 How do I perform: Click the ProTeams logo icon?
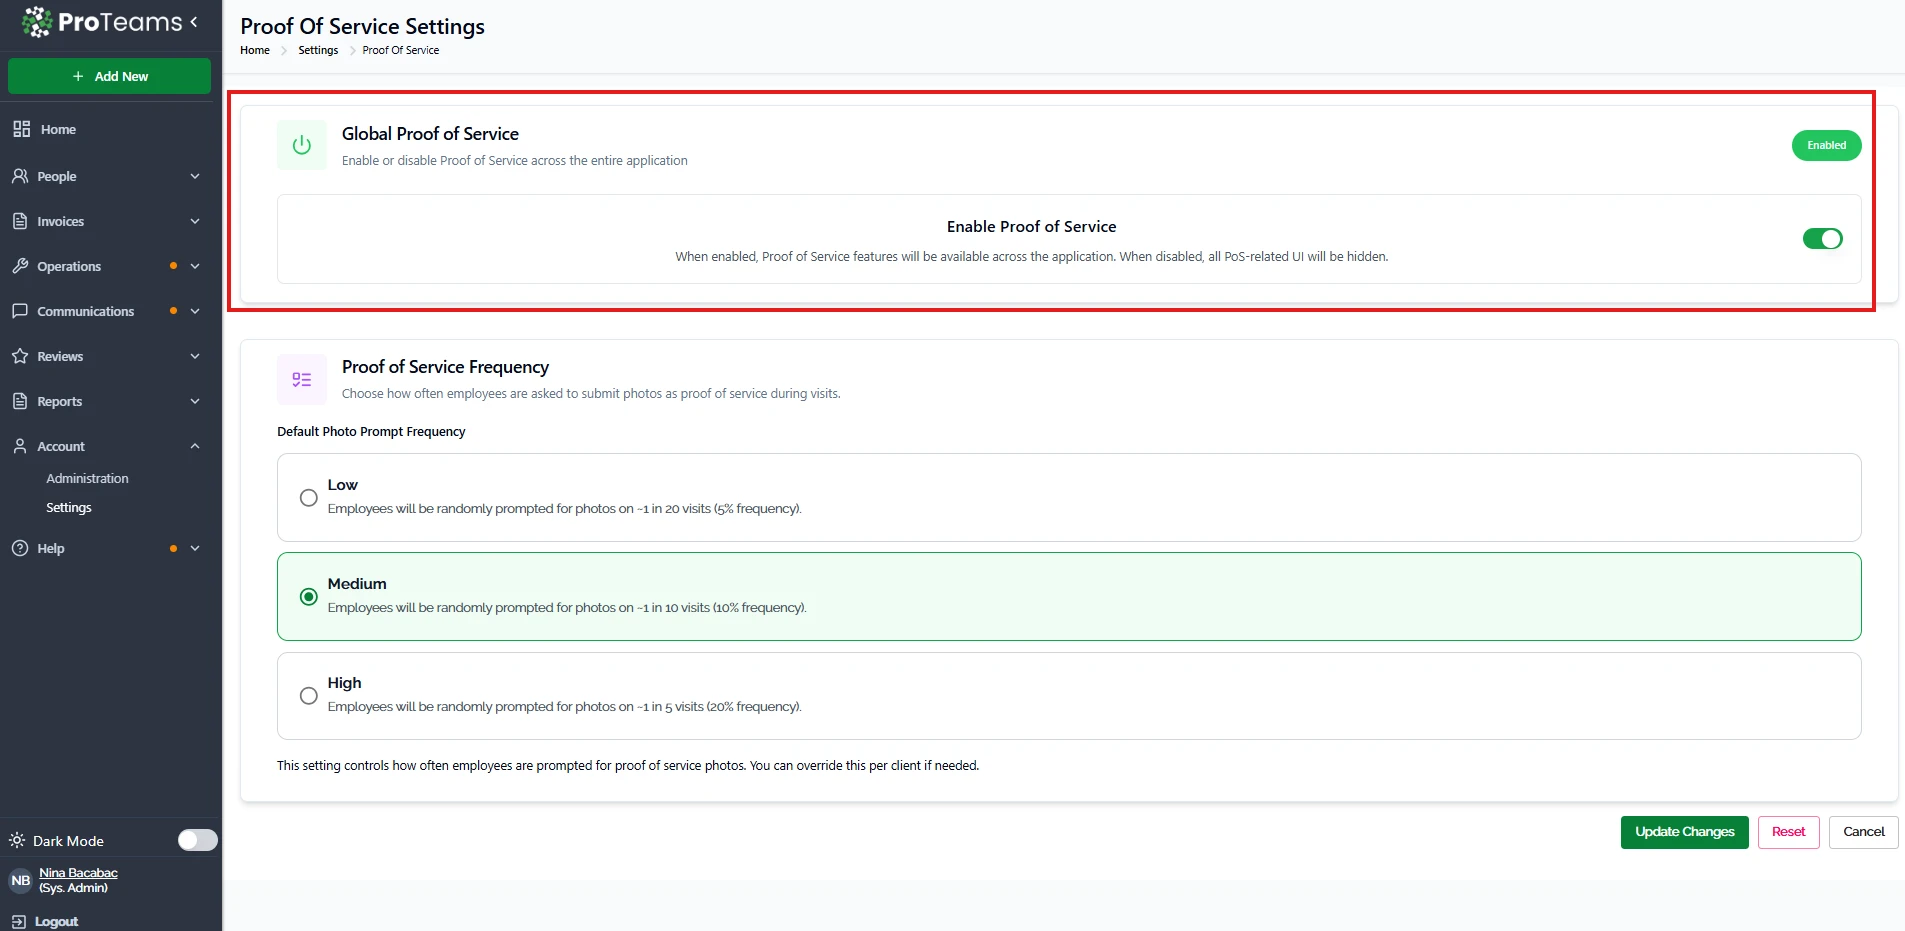[37, 22]
